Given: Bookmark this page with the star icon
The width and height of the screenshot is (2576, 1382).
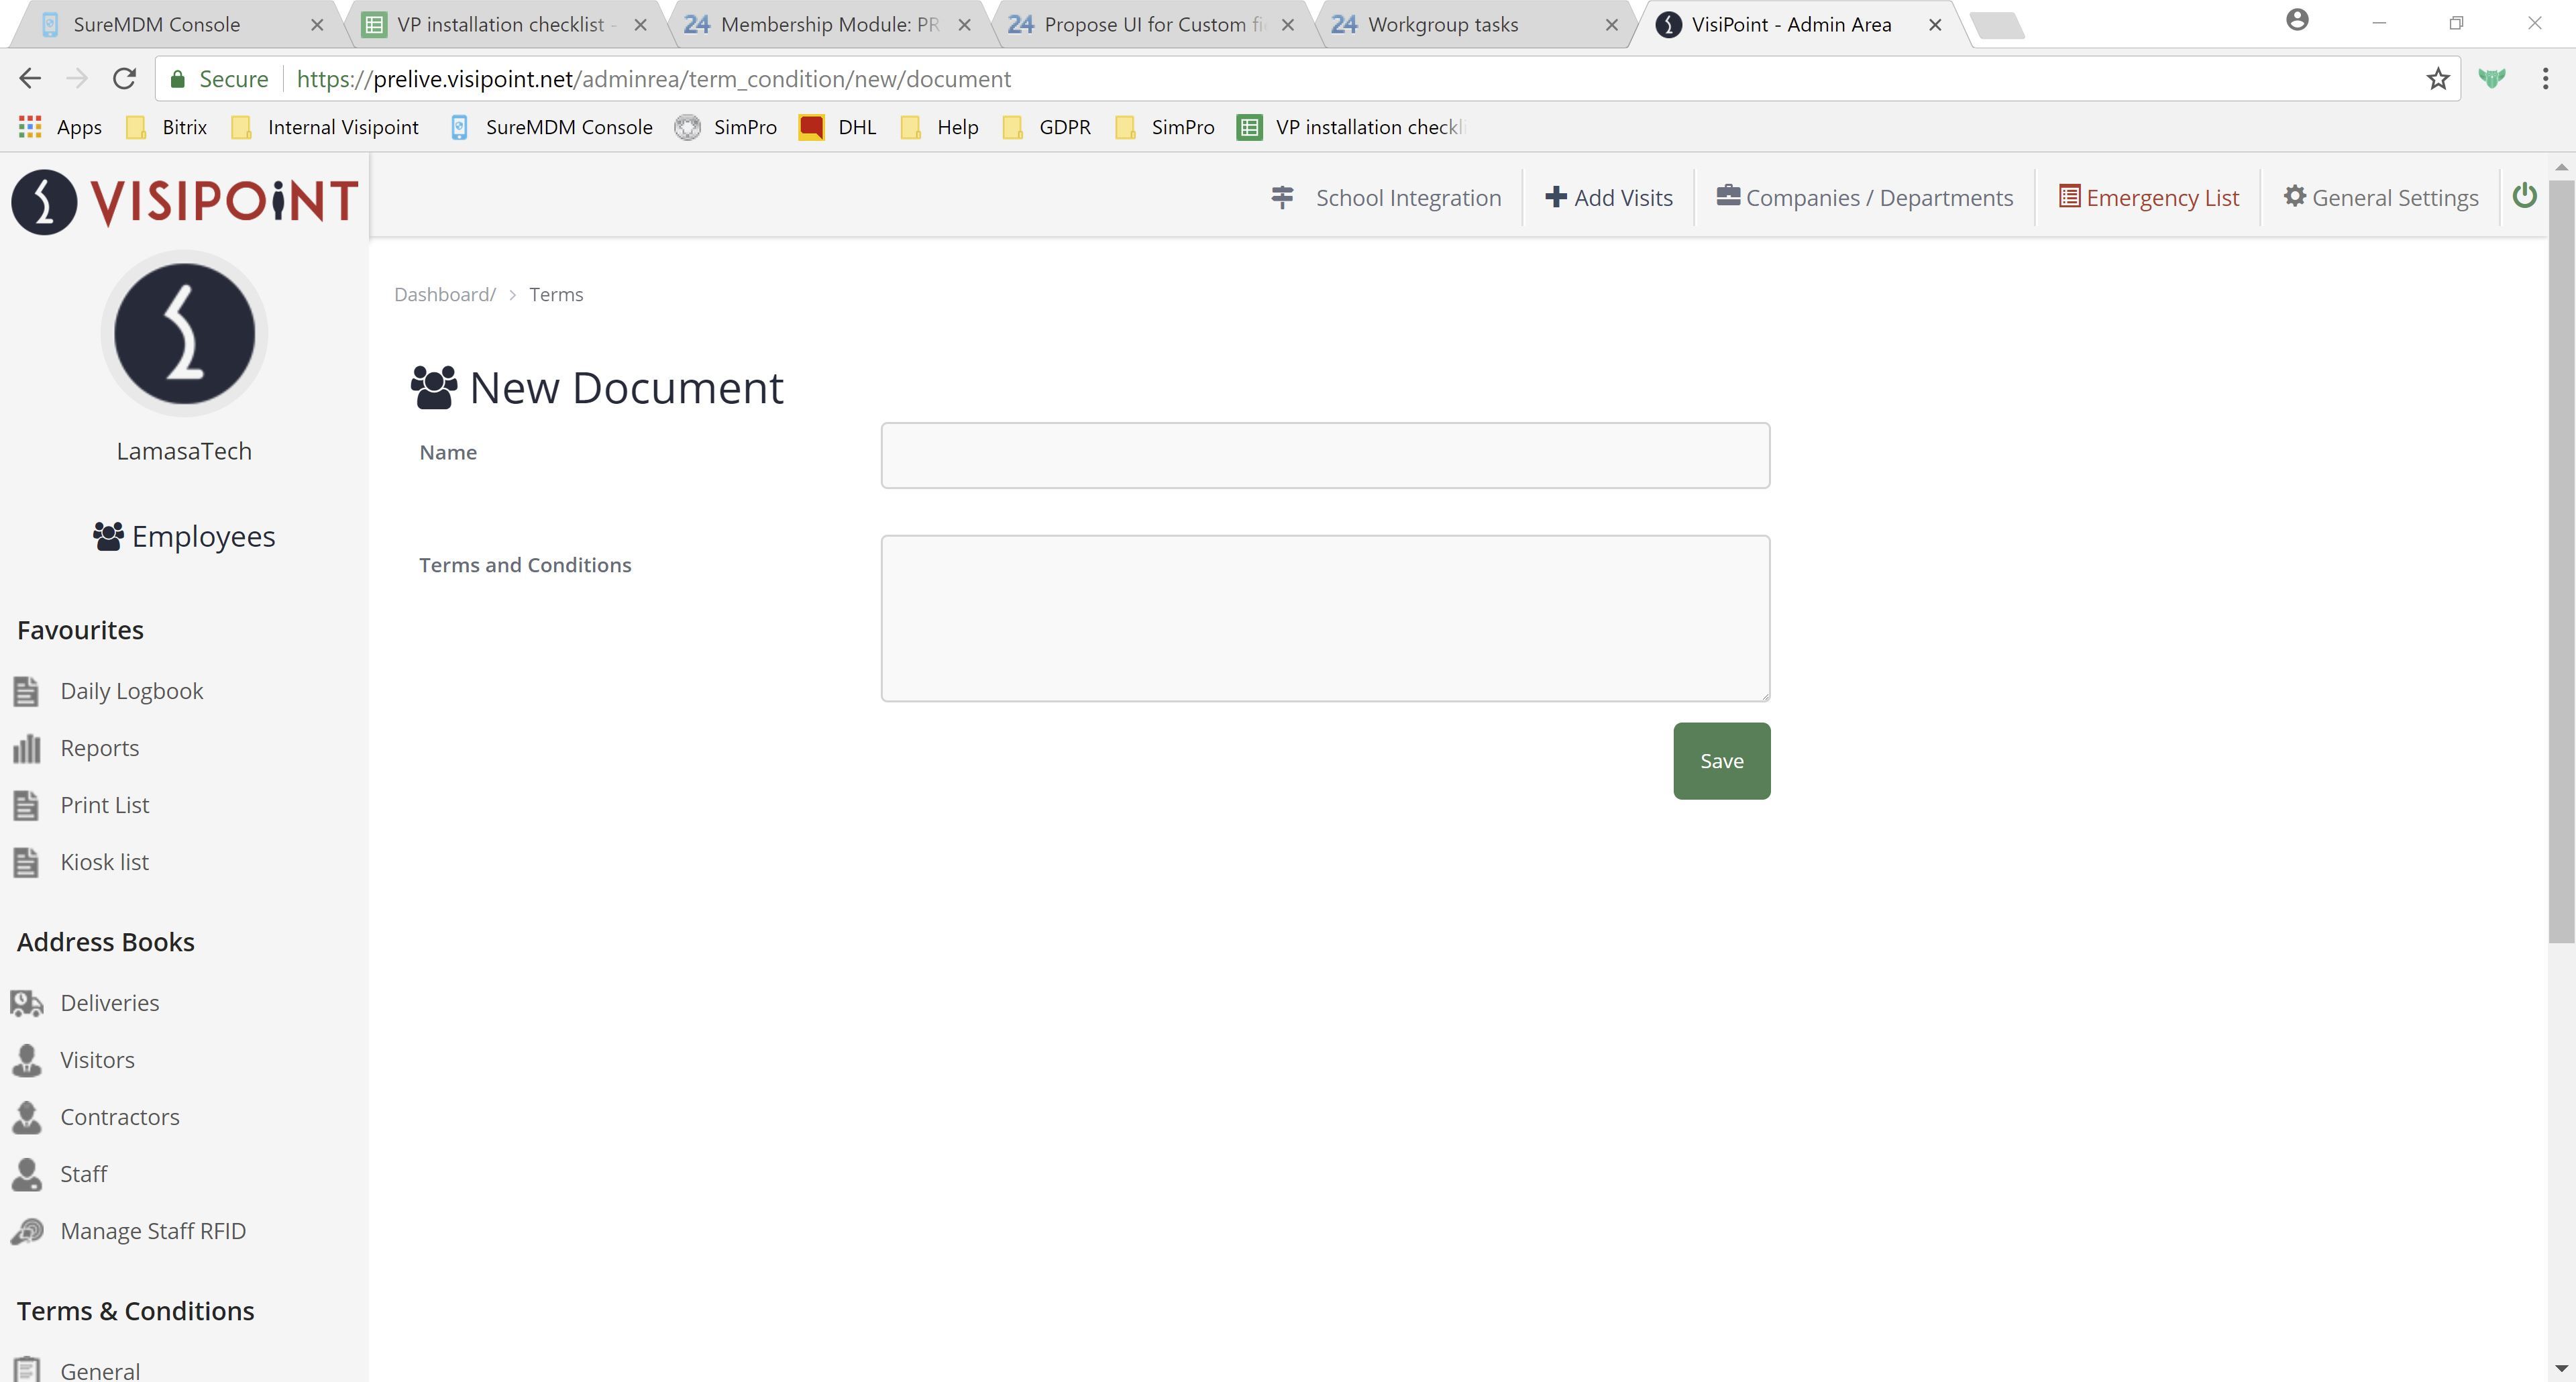Looking at the screenshot, I should [x=2438, y=79].
